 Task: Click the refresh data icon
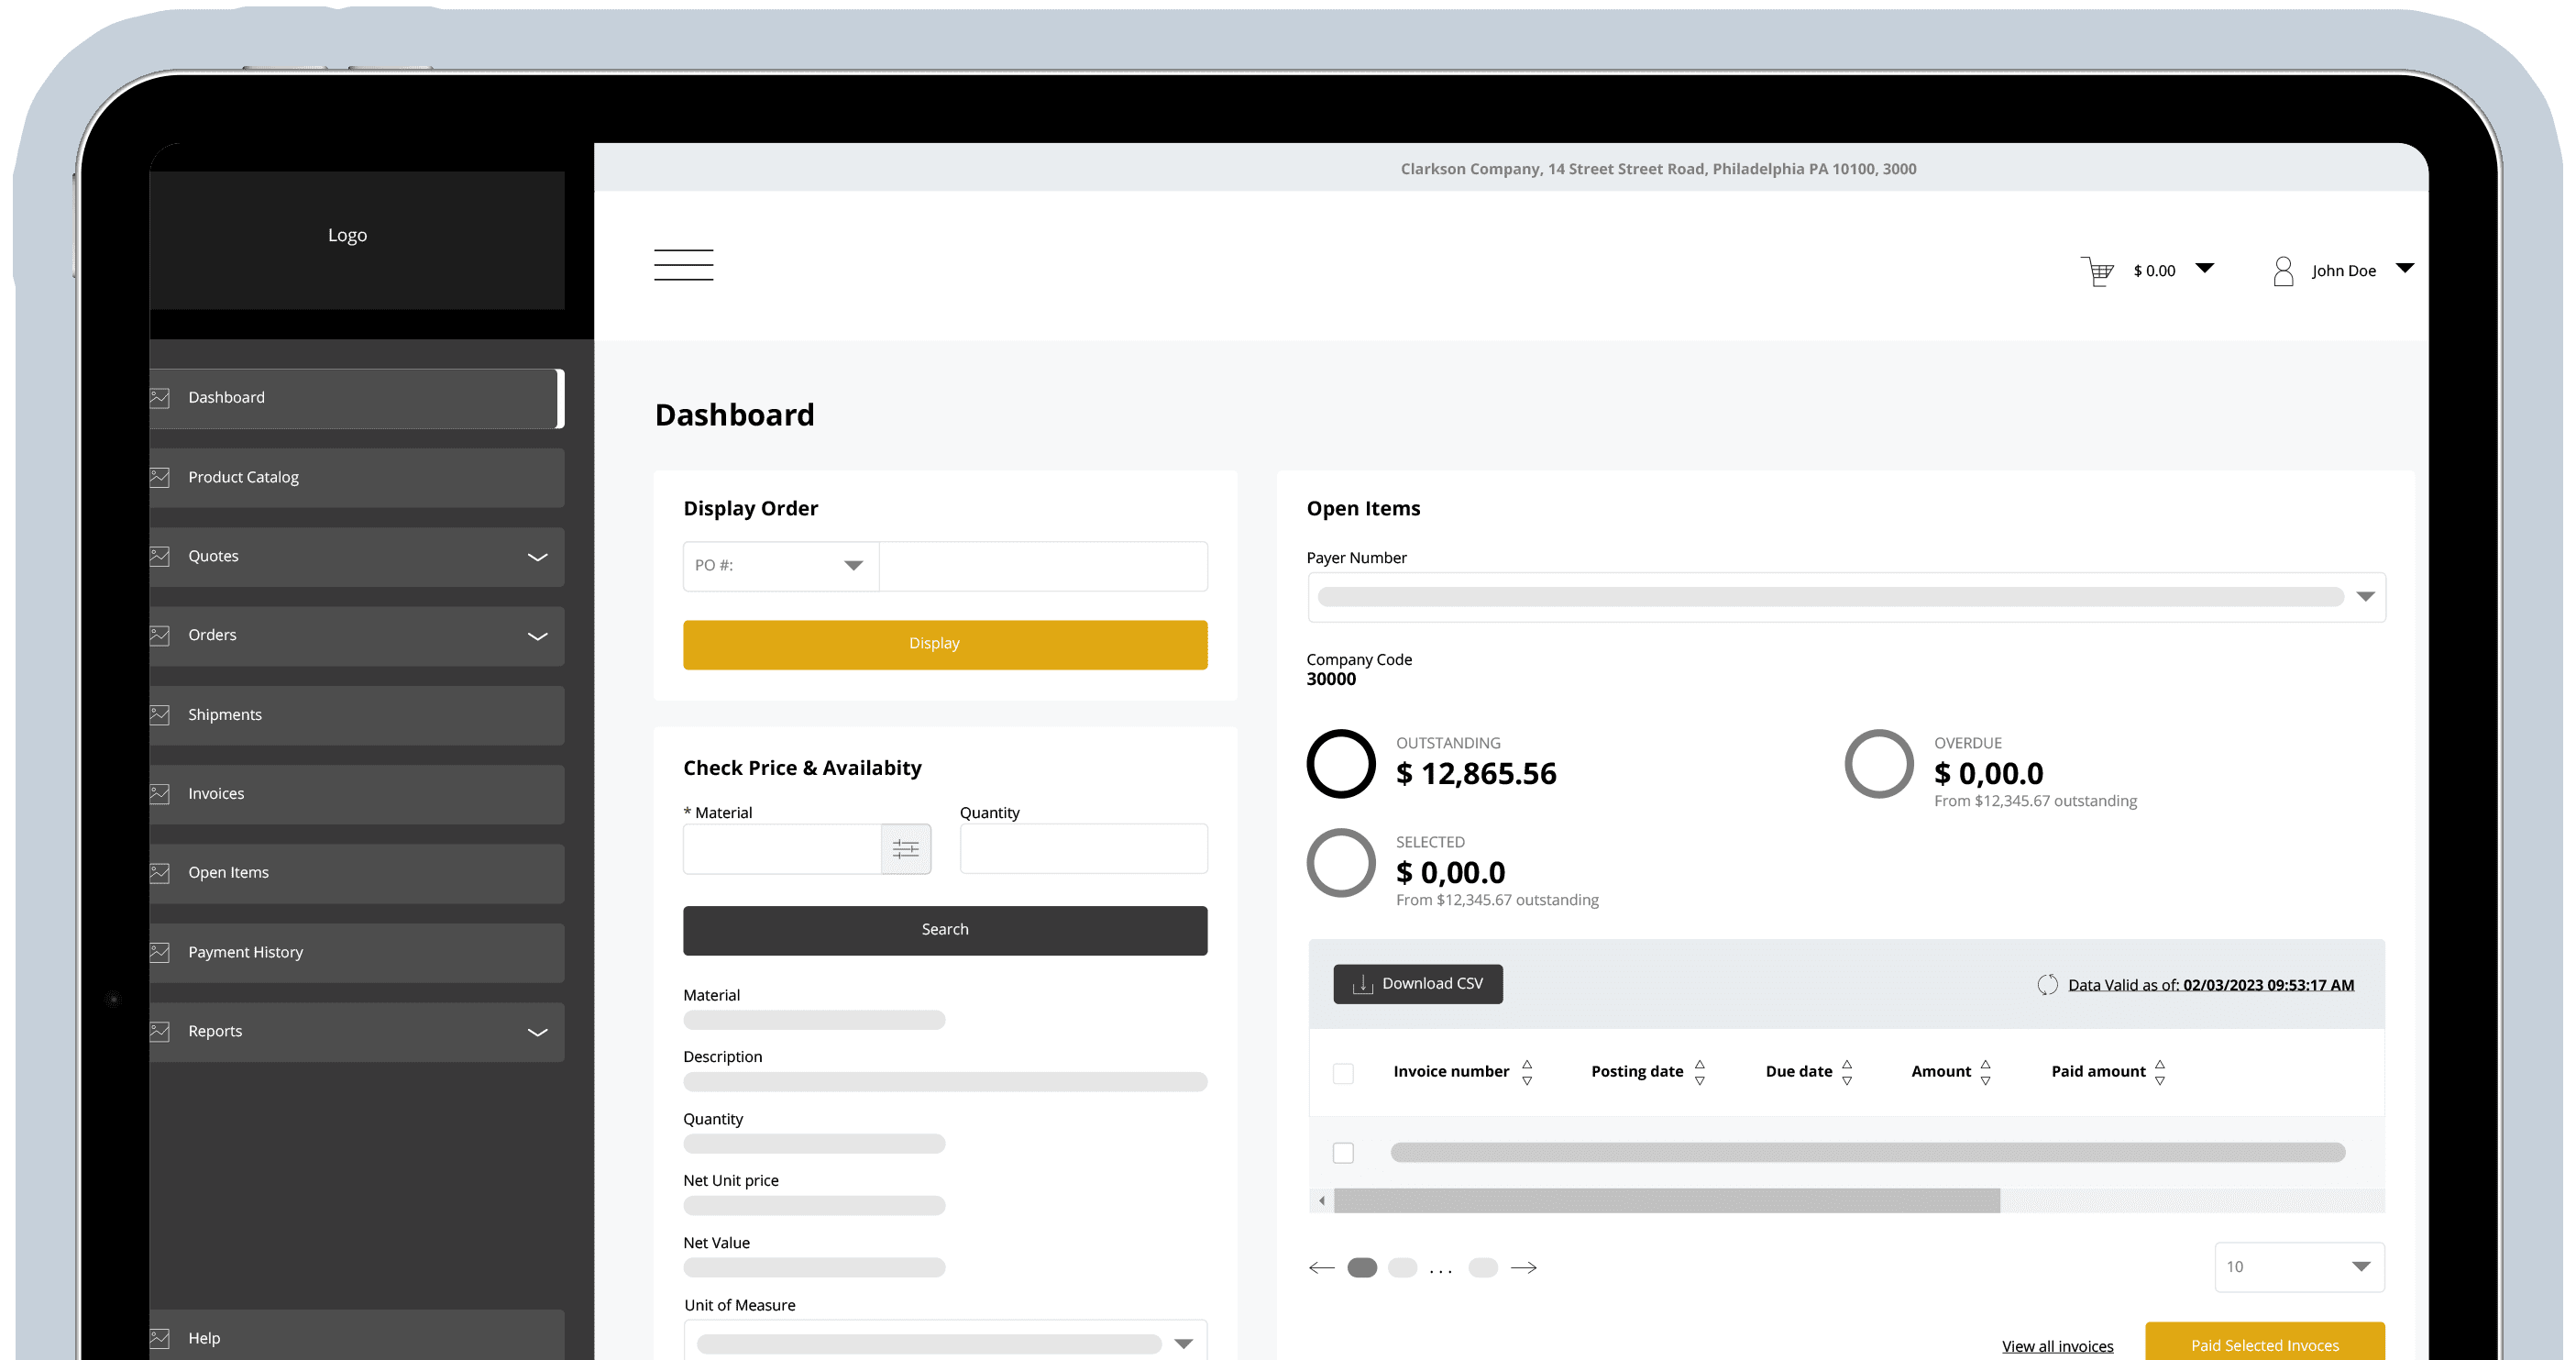pos(2047,985)
